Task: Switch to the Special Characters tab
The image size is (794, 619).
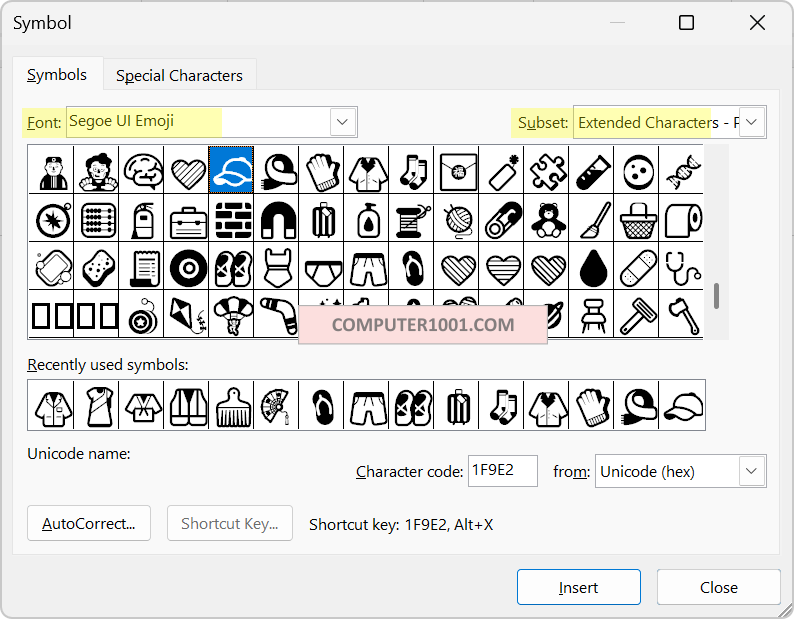Action: point(179,75)
